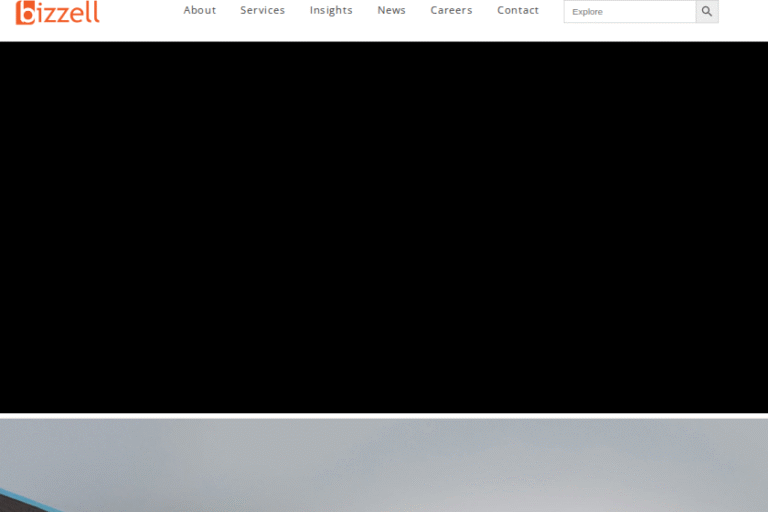Image resolution: width=768 pixels, height=512 pixels.
Task: Submit search using the magnifier button
Action: (707, 11)
